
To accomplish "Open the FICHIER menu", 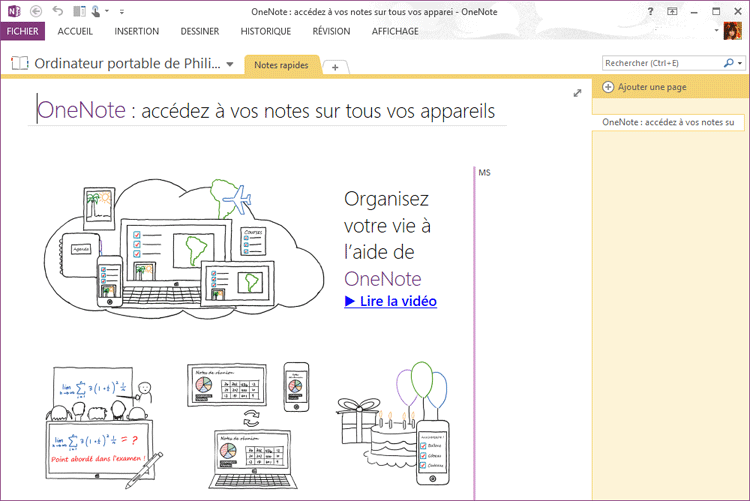I will coord(22,31).
